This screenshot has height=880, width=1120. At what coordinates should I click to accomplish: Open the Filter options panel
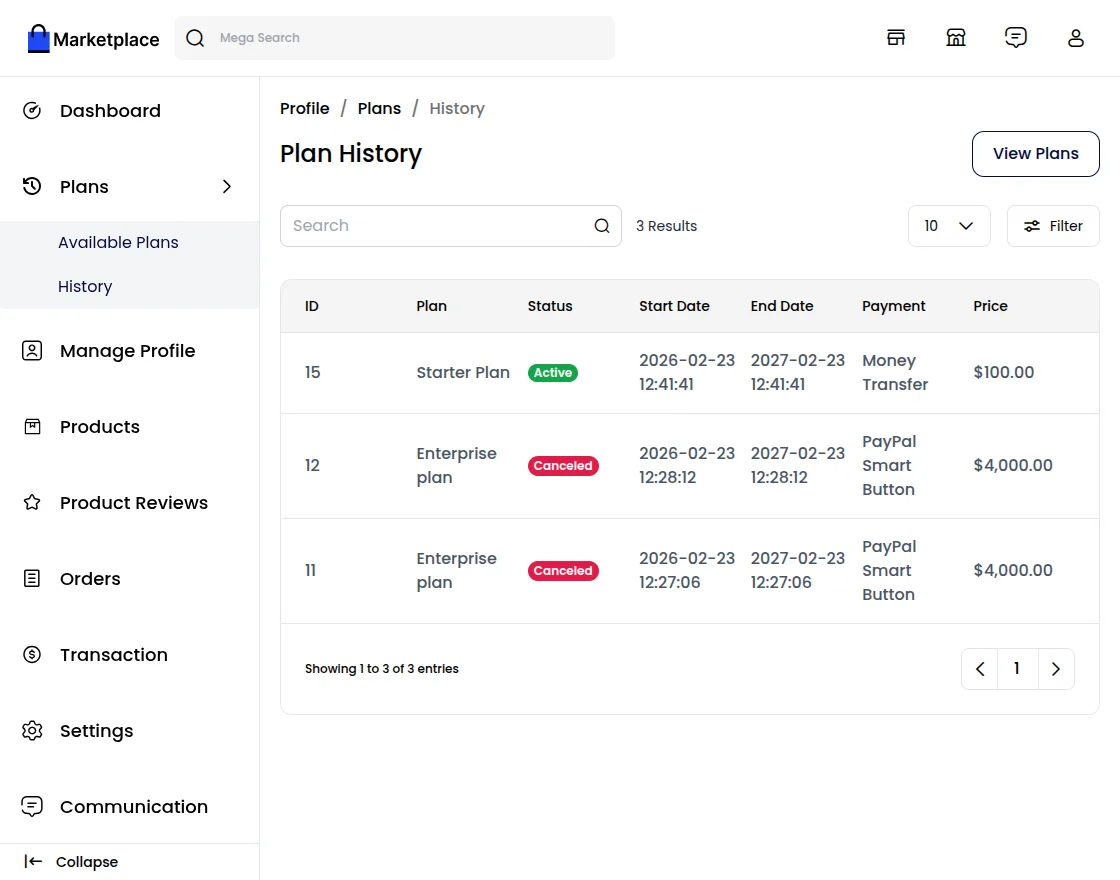pyautogui.click(x=1053, y=226)
